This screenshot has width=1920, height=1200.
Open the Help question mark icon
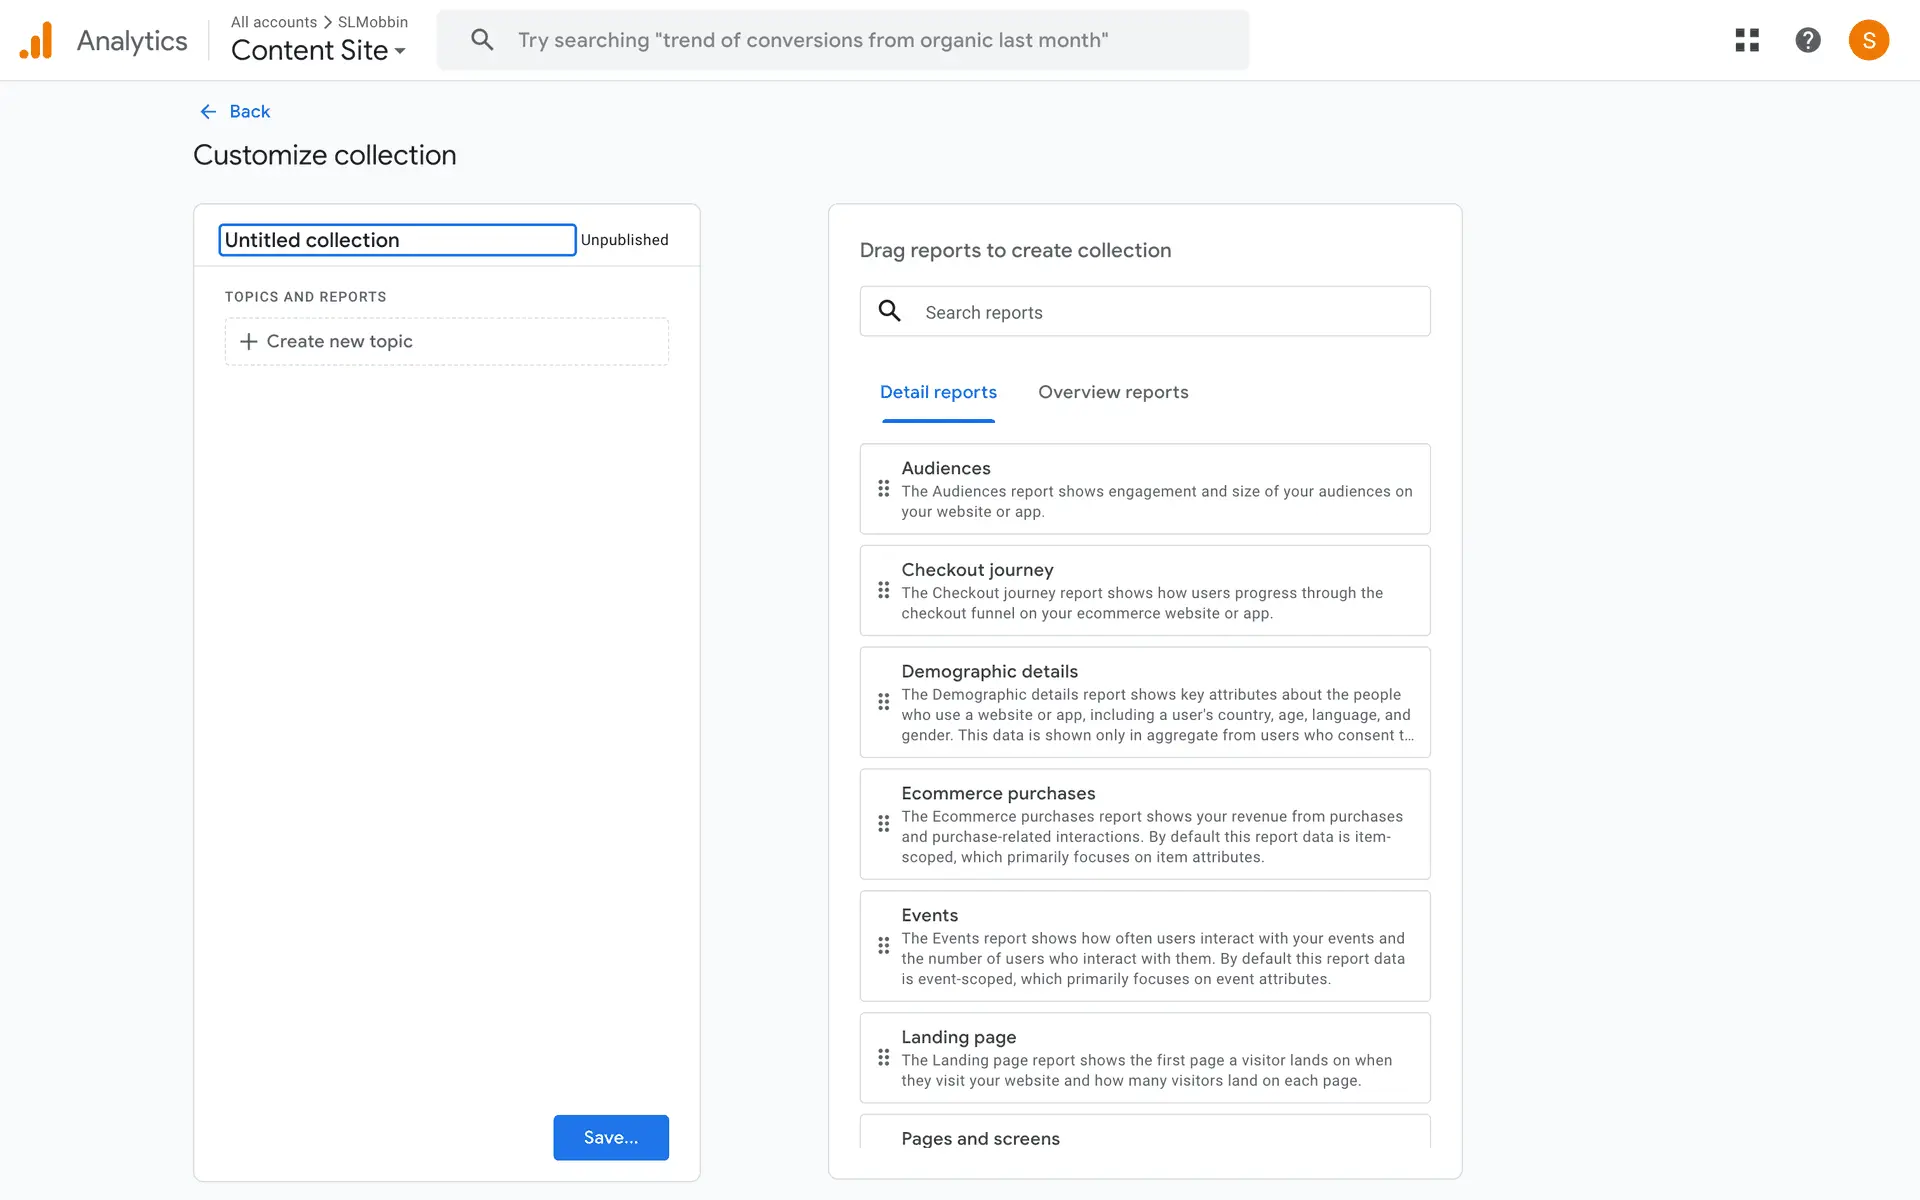(1807, 40)
